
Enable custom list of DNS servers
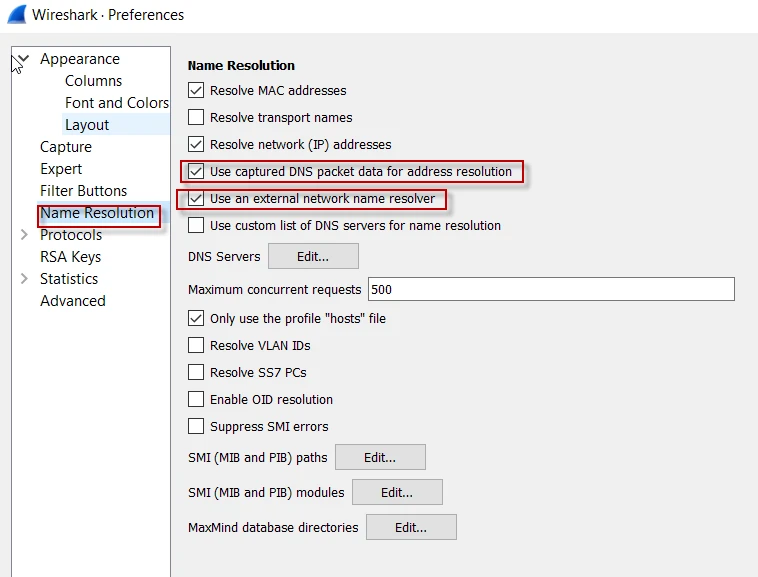coord(196,226)
